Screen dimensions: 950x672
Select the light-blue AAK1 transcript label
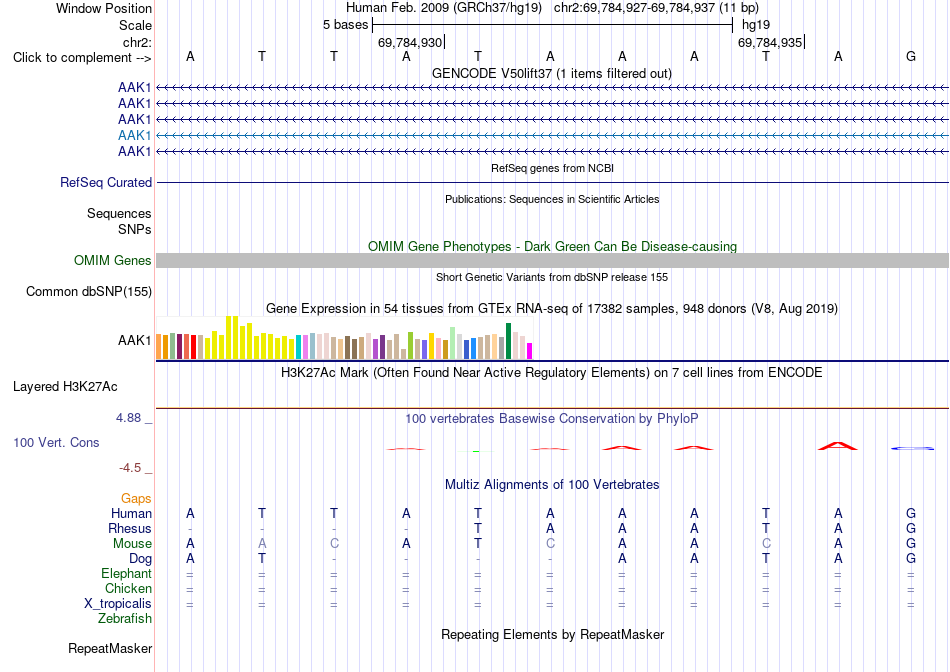[135, 135]
